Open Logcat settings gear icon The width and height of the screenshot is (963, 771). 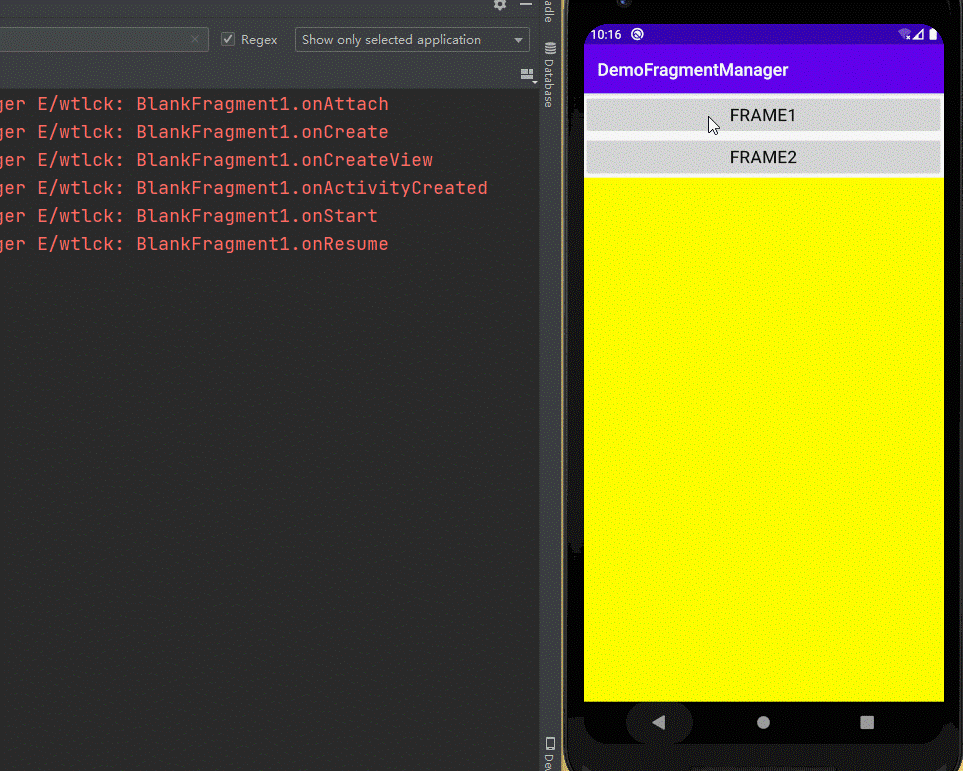pyautogui.click(x=500, y=5)
